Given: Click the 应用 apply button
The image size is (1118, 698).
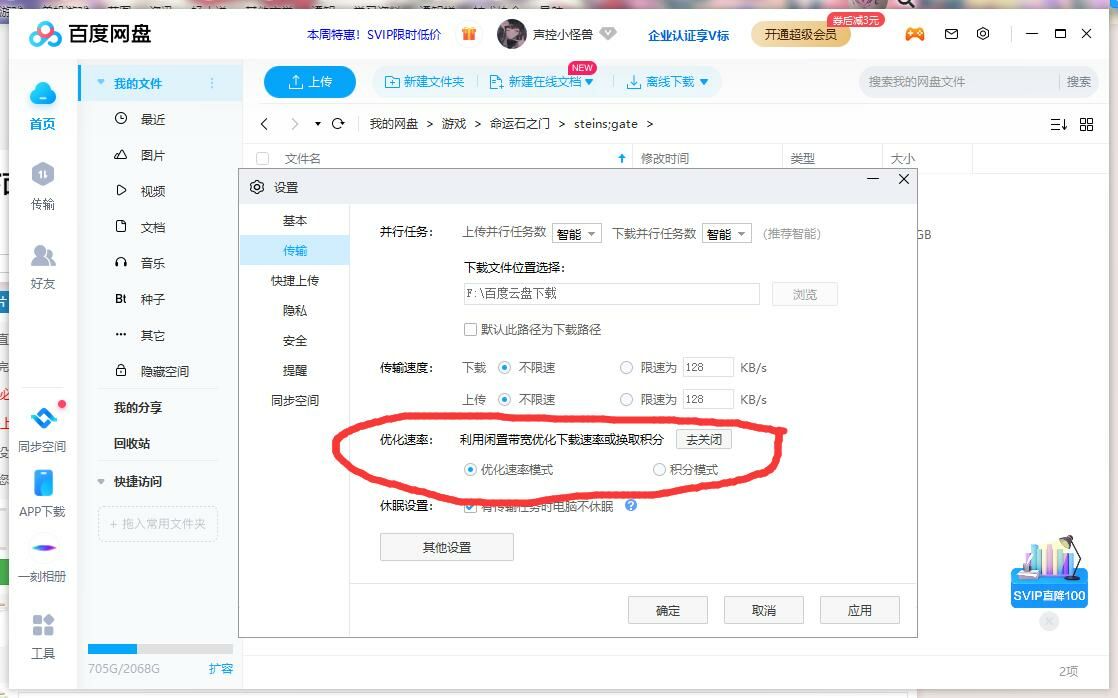Looking at the screenshot, I should click(x=859, y=610).
